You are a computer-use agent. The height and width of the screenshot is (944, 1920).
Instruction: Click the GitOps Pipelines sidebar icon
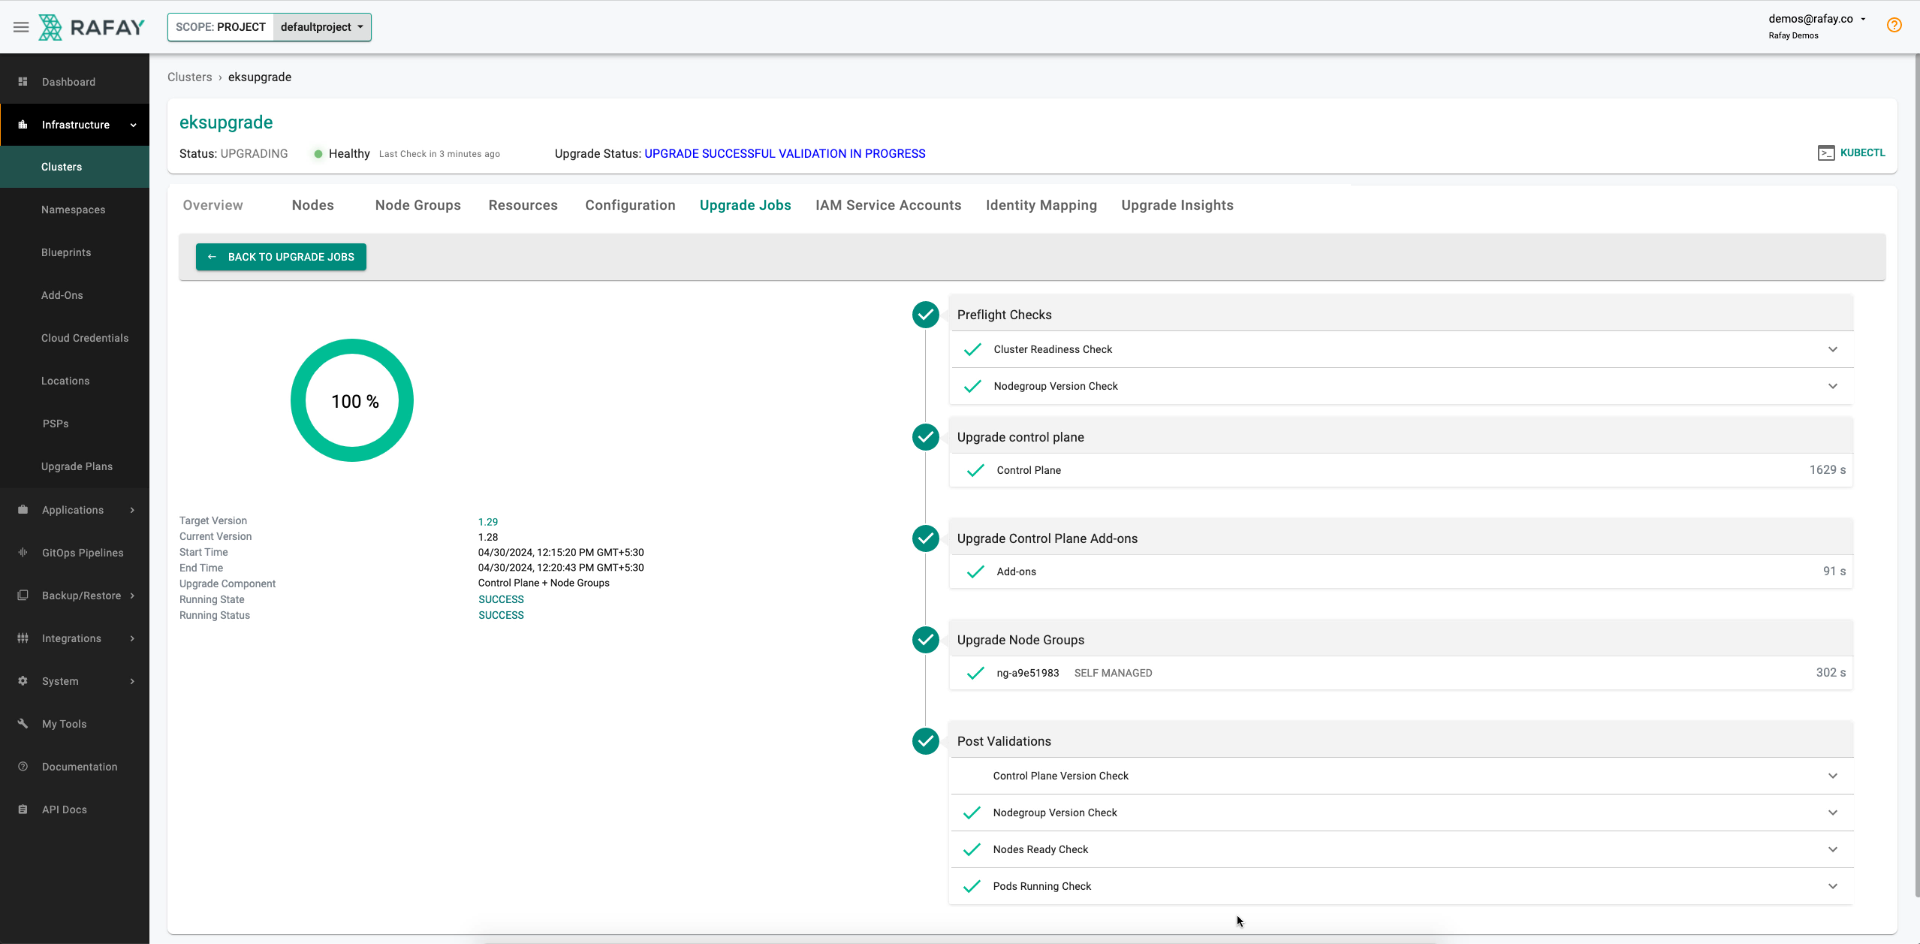click(23, 553)
